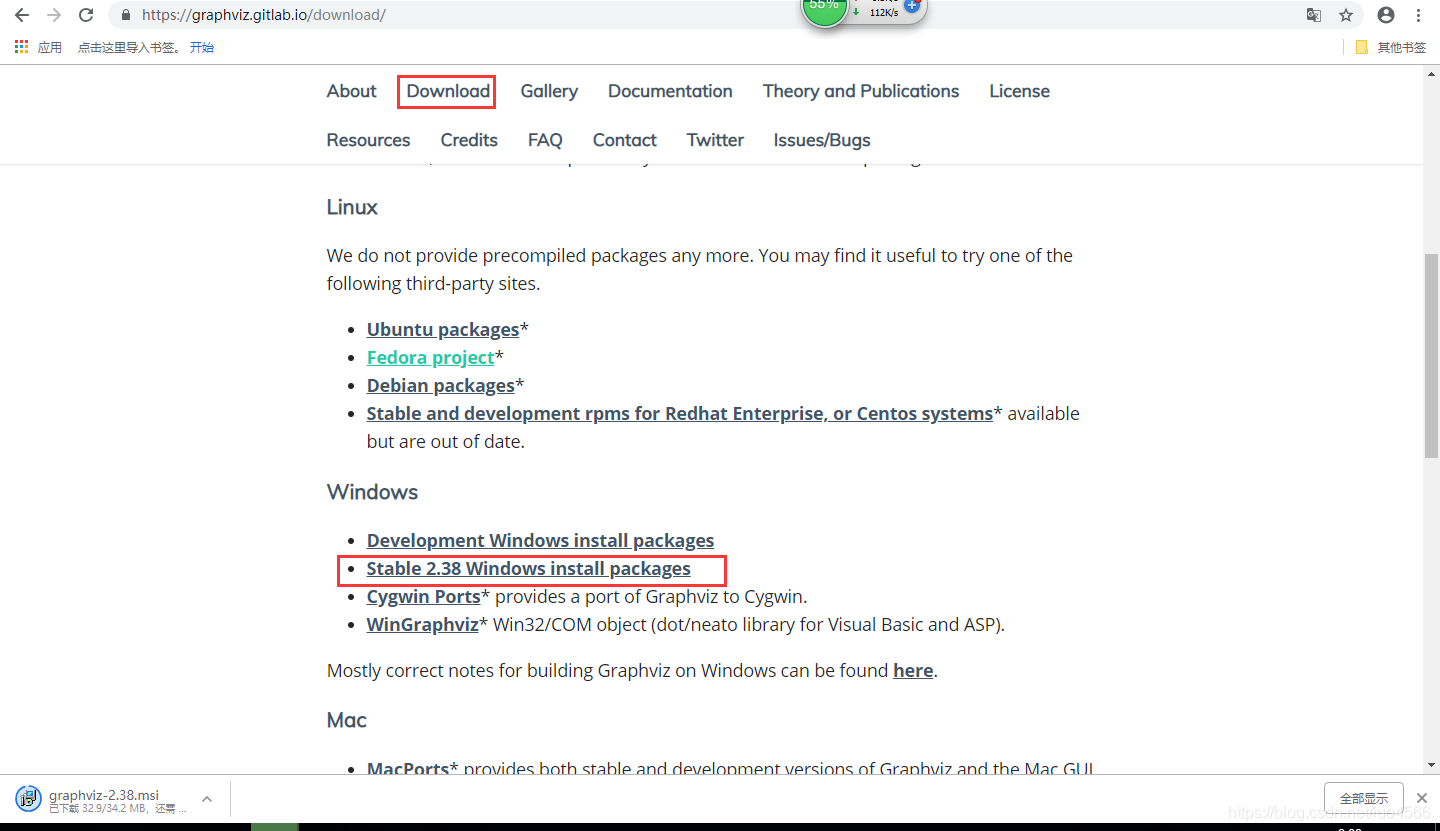The height and width of the screenshot is (831, 1440).
Task: Open the user profile avatar icon
Action: click(x=1385, y=15)
